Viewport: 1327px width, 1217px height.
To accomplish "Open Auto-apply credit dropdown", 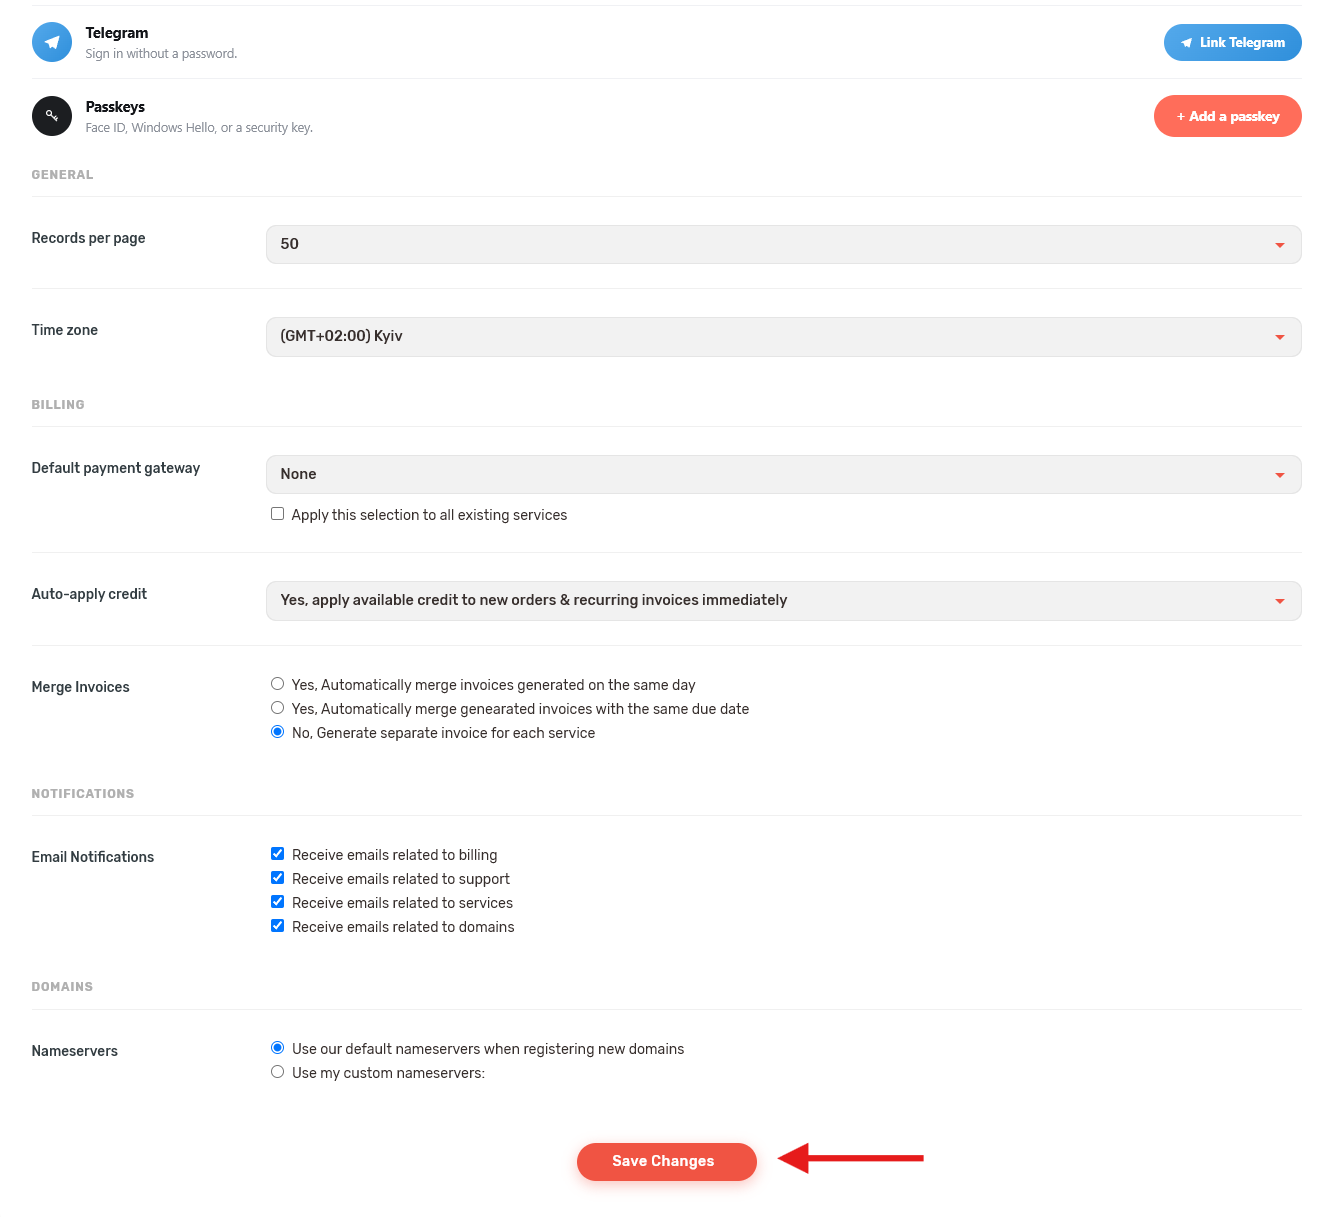I will tap(783, 600).
